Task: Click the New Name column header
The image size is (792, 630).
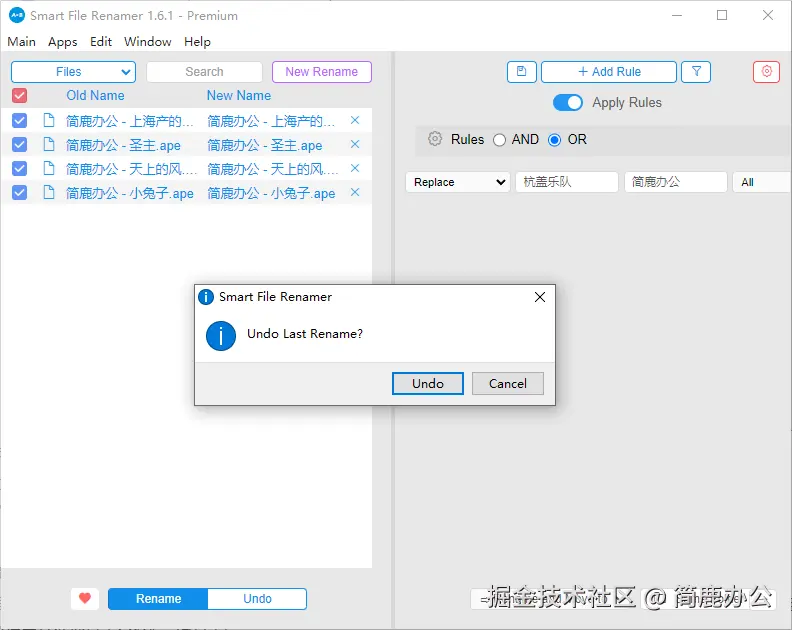Action: (x=238, y=95)
